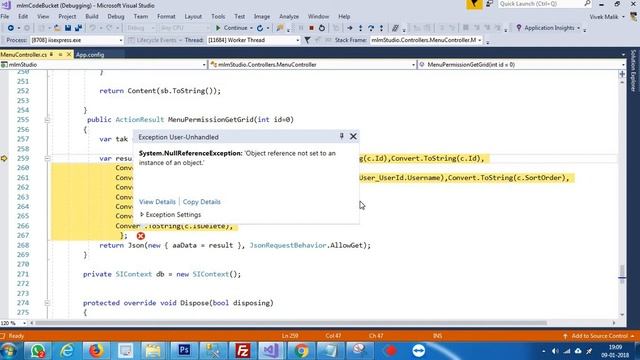Open Firefox from the taskbar
The height and width of the screenshot is (360, 640).
(x=96, y=351)
